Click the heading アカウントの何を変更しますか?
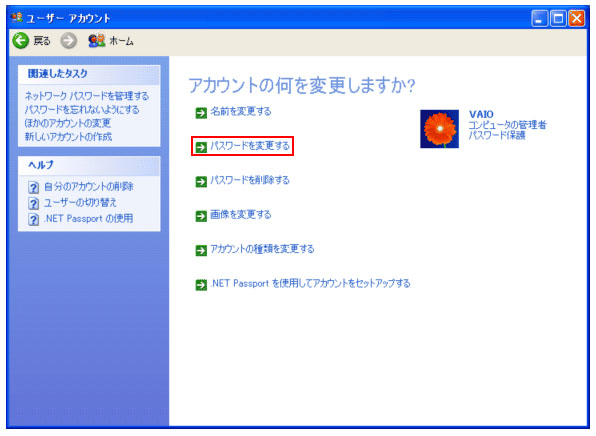Viewport: 596px width, 436px height. click(x=302, y=85)
